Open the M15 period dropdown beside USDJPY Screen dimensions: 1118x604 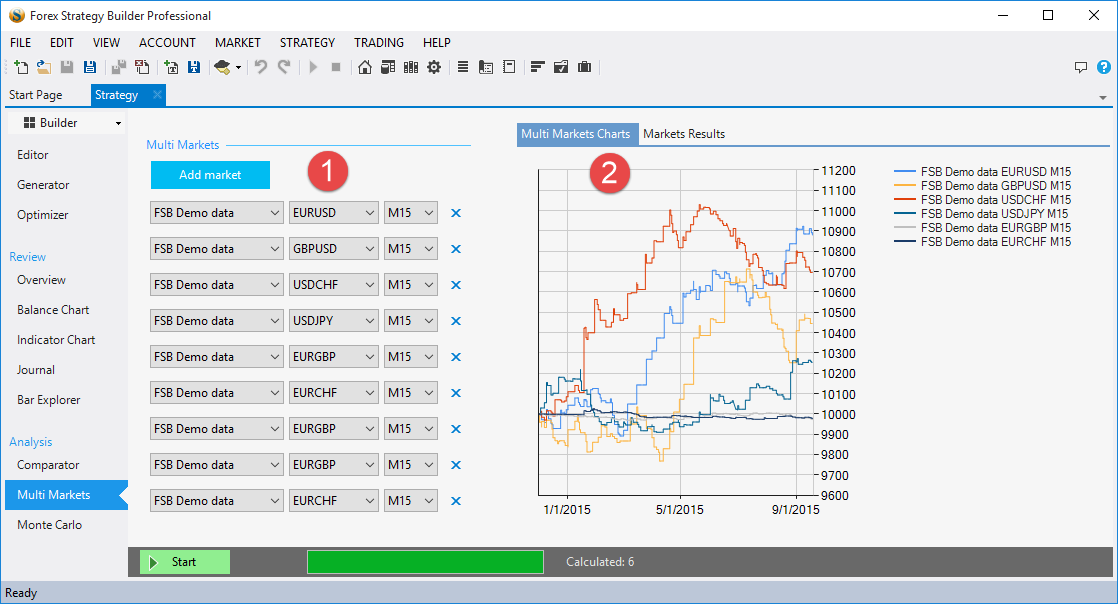[411, 321]
